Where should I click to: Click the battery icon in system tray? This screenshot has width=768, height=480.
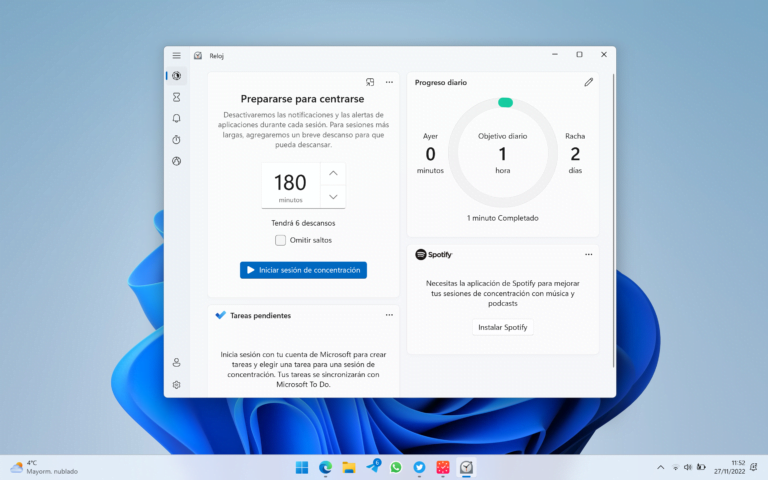point(701,467)
